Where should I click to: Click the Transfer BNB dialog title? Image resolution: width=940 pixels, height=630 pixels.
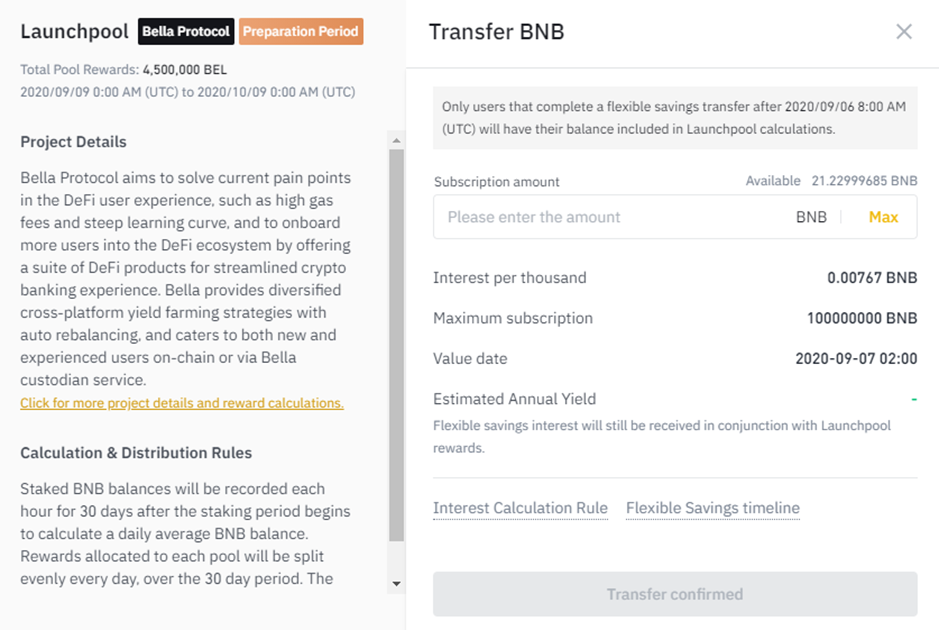click(x=497, y=32)
